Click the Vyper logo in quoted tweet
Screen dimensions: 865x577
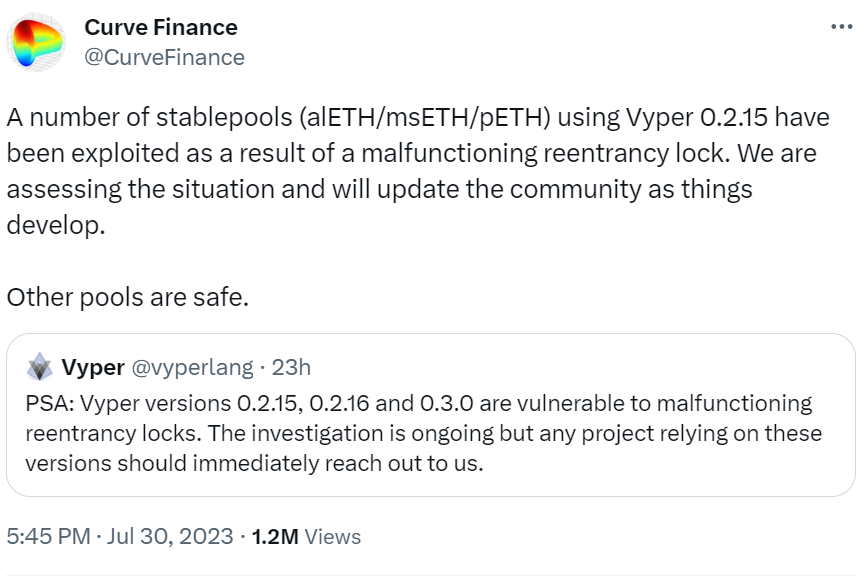[40, 367]
